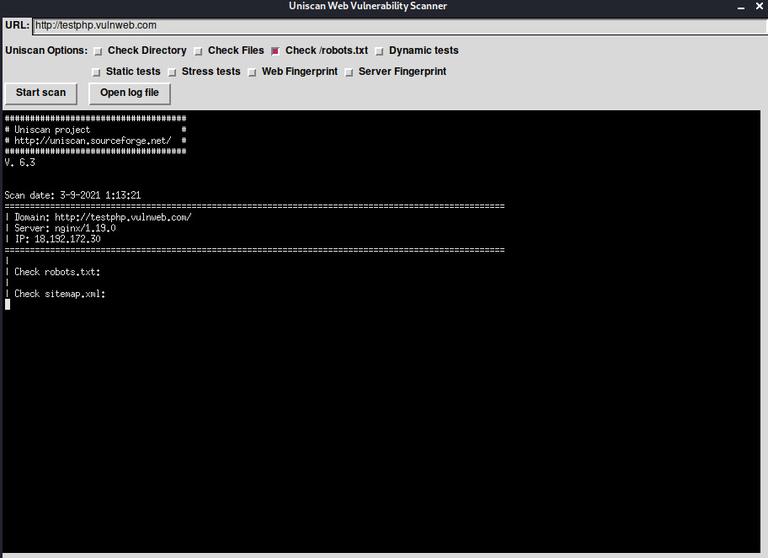Focus the URL input field

click(x=400, y=26)
